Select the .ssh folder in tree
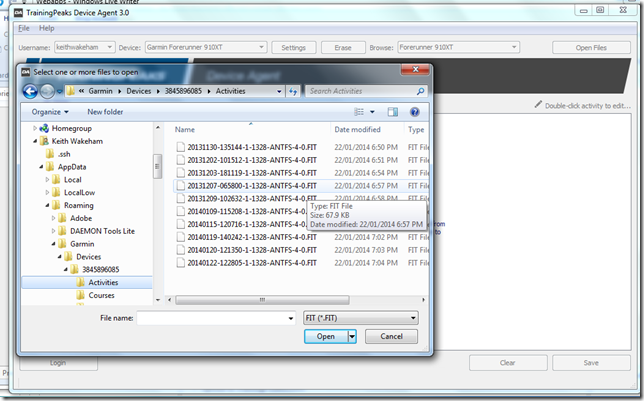 point(64,154)
